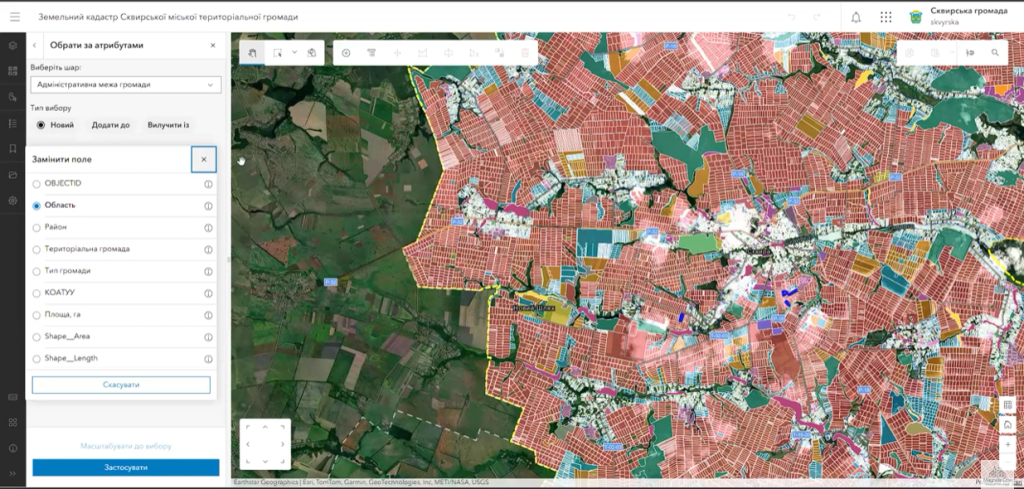Click the home extent button on map
This screenshot has height=489, width=1024.
[1008, 425]
